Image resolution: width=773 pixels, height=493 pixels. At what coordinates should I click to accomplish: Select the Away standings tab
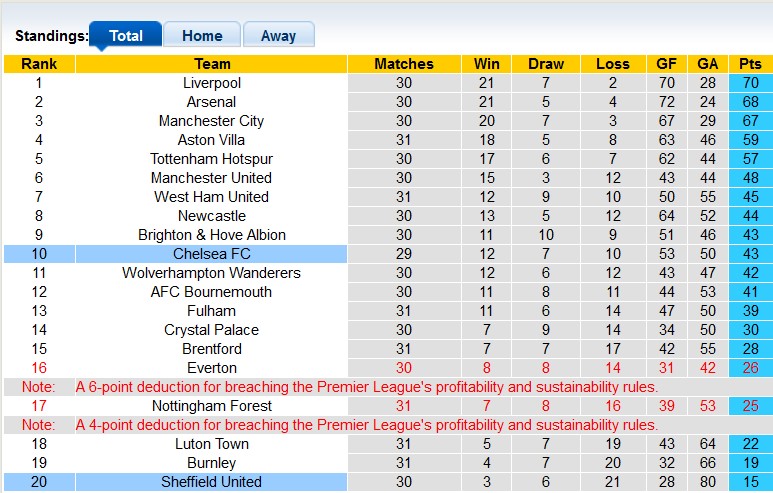[278, 36]
